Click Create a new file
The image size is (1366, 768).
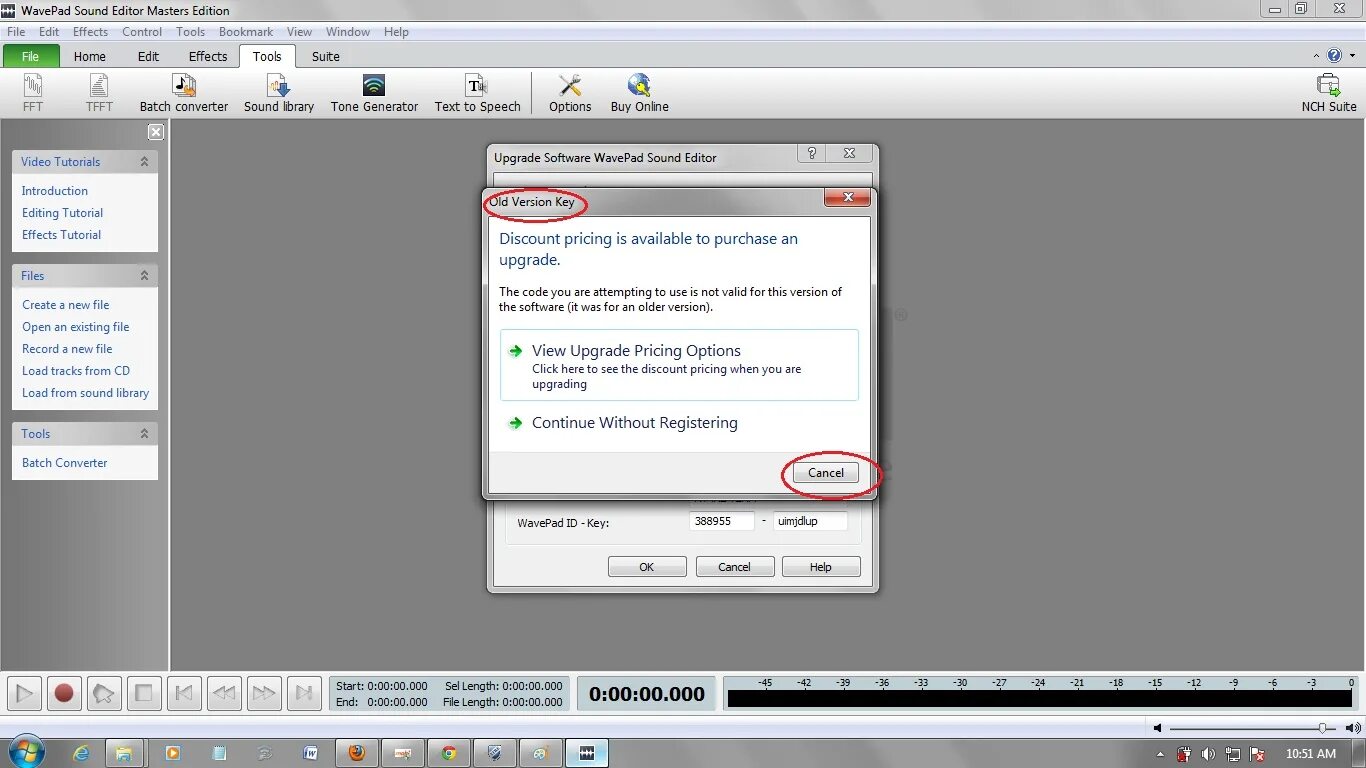tap(66, 305)
